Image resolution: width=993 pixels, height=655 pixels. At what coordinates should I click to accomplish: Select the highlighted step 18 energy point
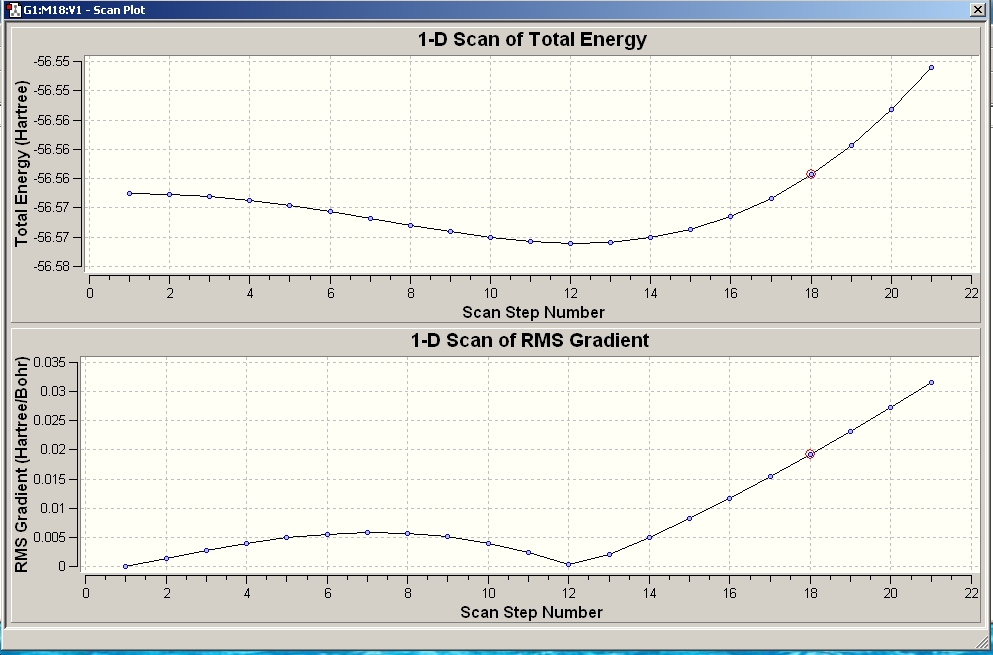(x=811, y=174)
